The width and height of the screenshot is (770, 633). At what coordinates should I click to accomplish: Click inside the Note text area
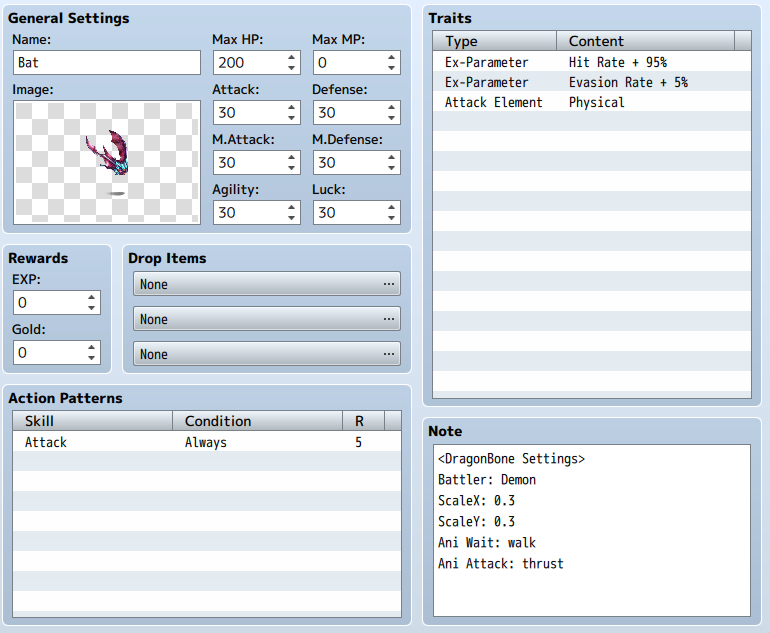(592, 530)
